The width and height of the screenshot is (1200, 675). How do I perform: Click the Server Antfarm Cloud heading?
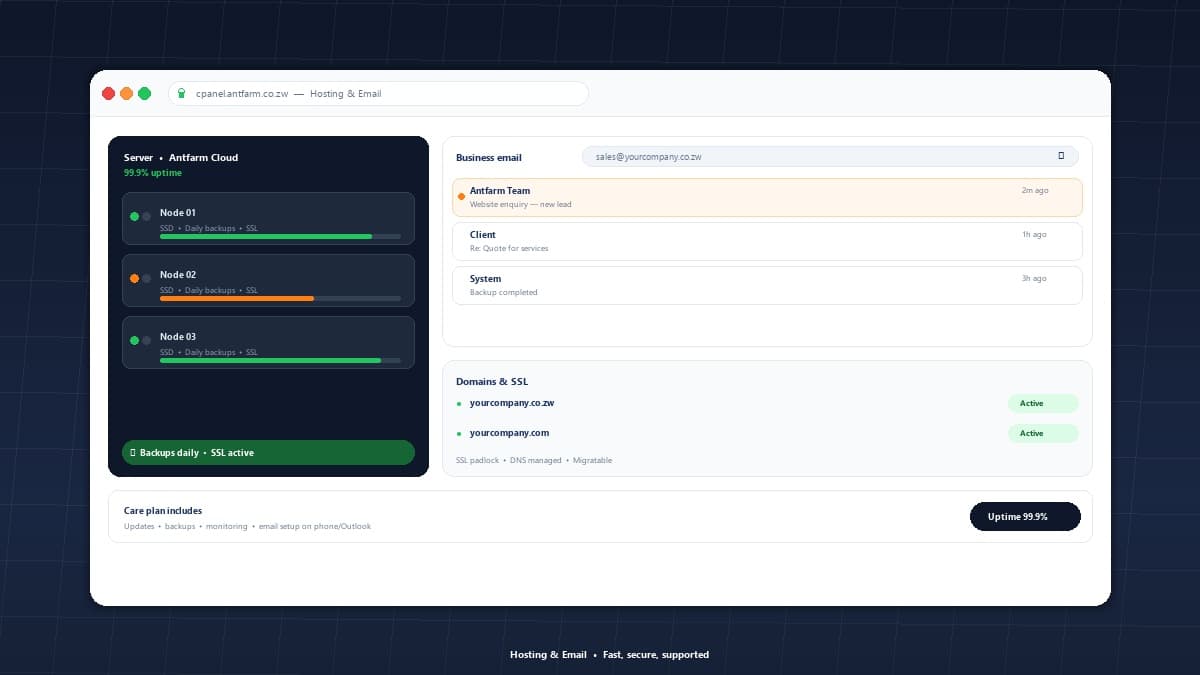pyautogui.click(x=181, y=158)
